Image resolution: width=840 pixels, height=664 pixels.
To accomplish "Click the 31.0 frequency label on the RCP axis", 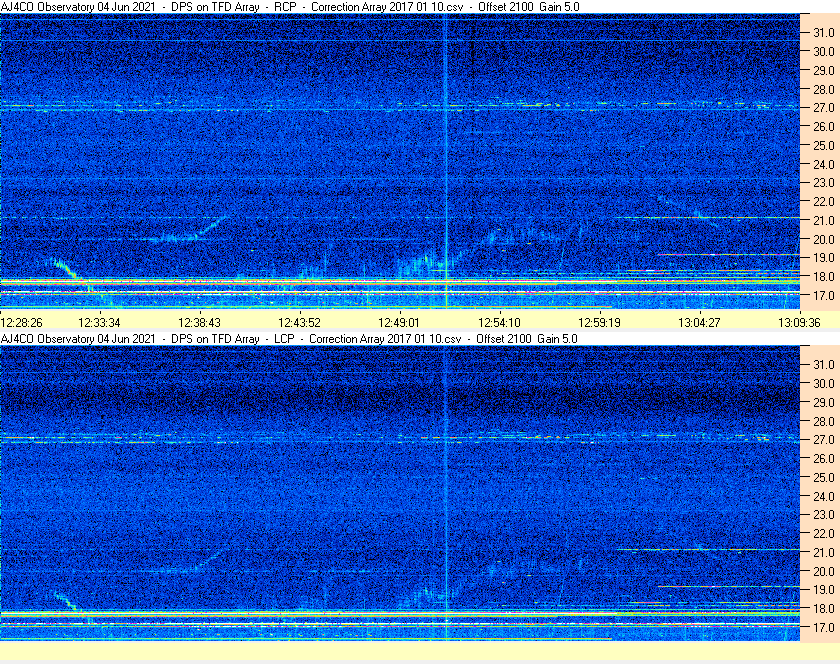I will [824, 33].
